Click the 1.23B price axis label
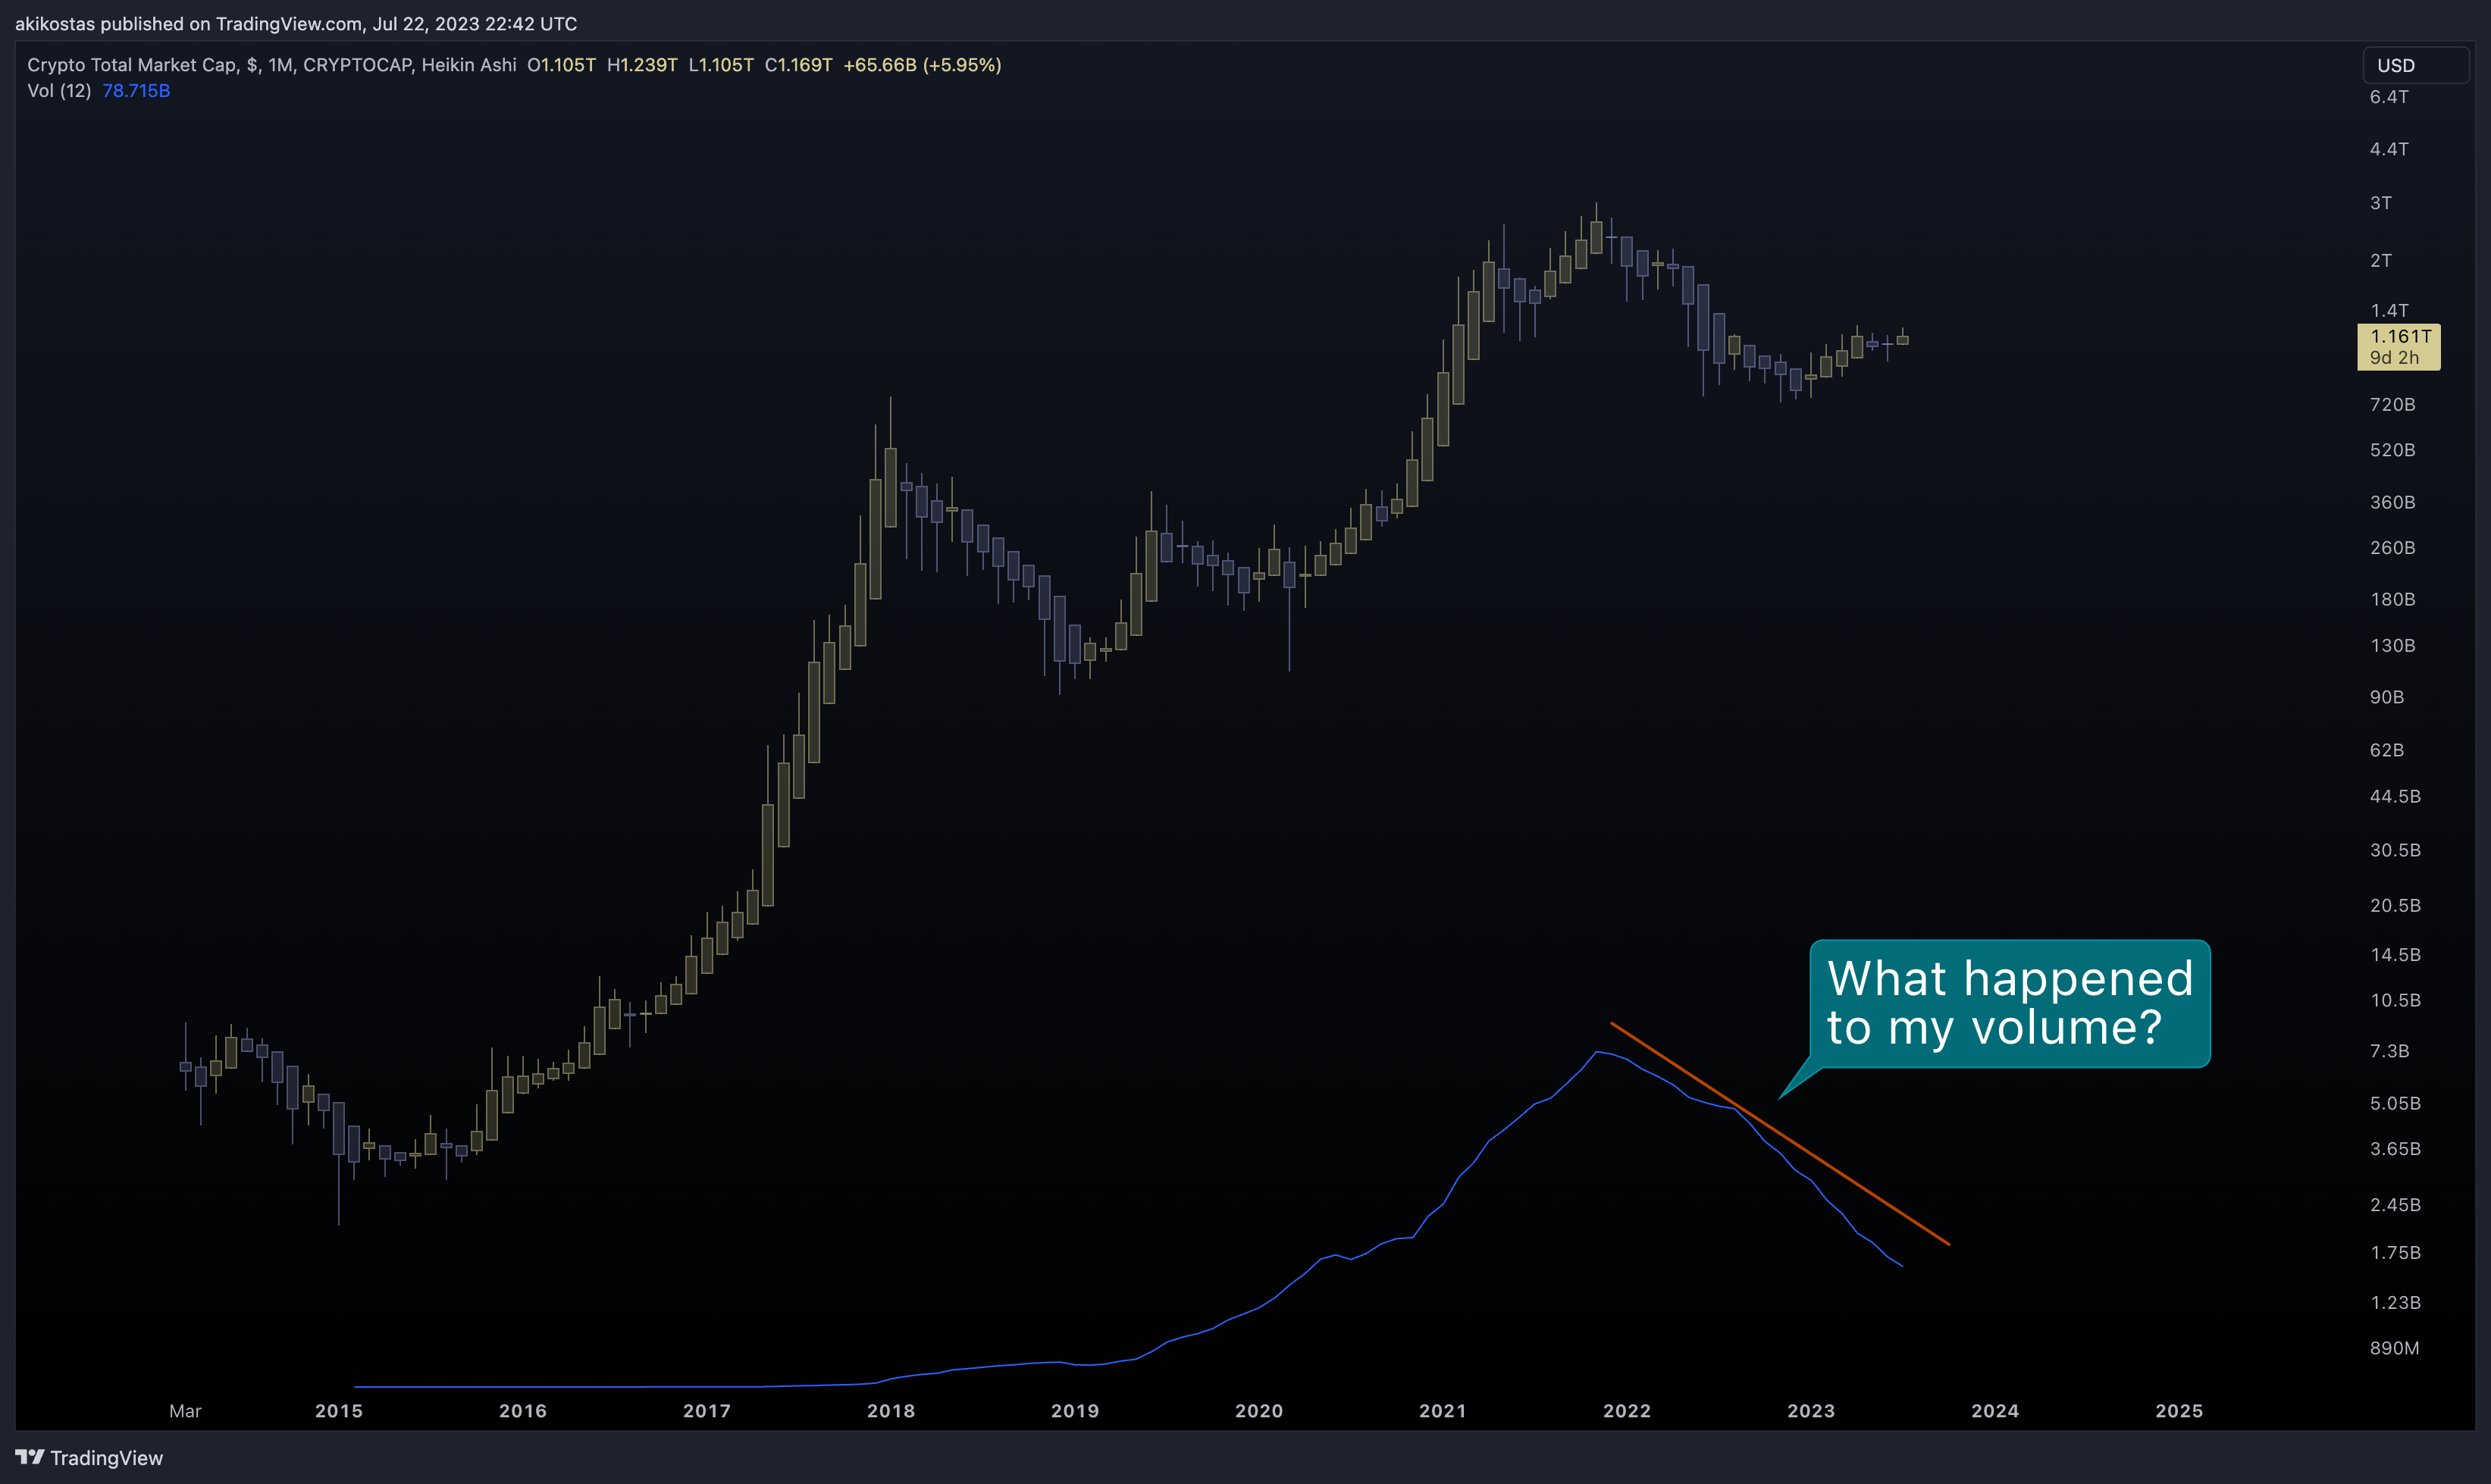The height and width of the screenshot is (1484, 2491). tap(2395, 1302)
